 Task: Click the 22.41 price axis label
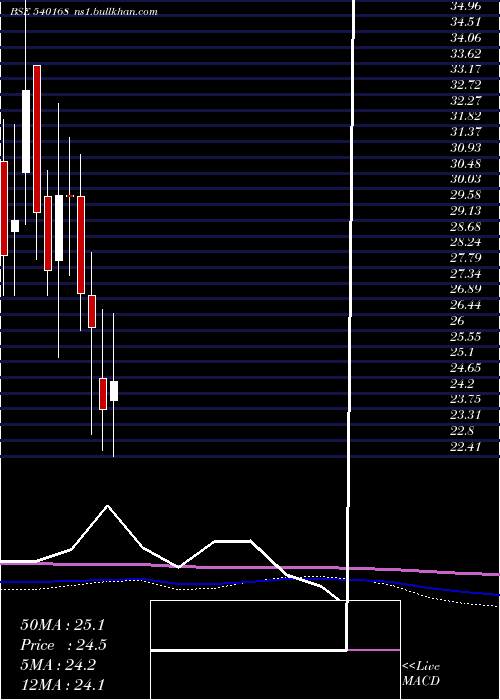pos(465,446)
